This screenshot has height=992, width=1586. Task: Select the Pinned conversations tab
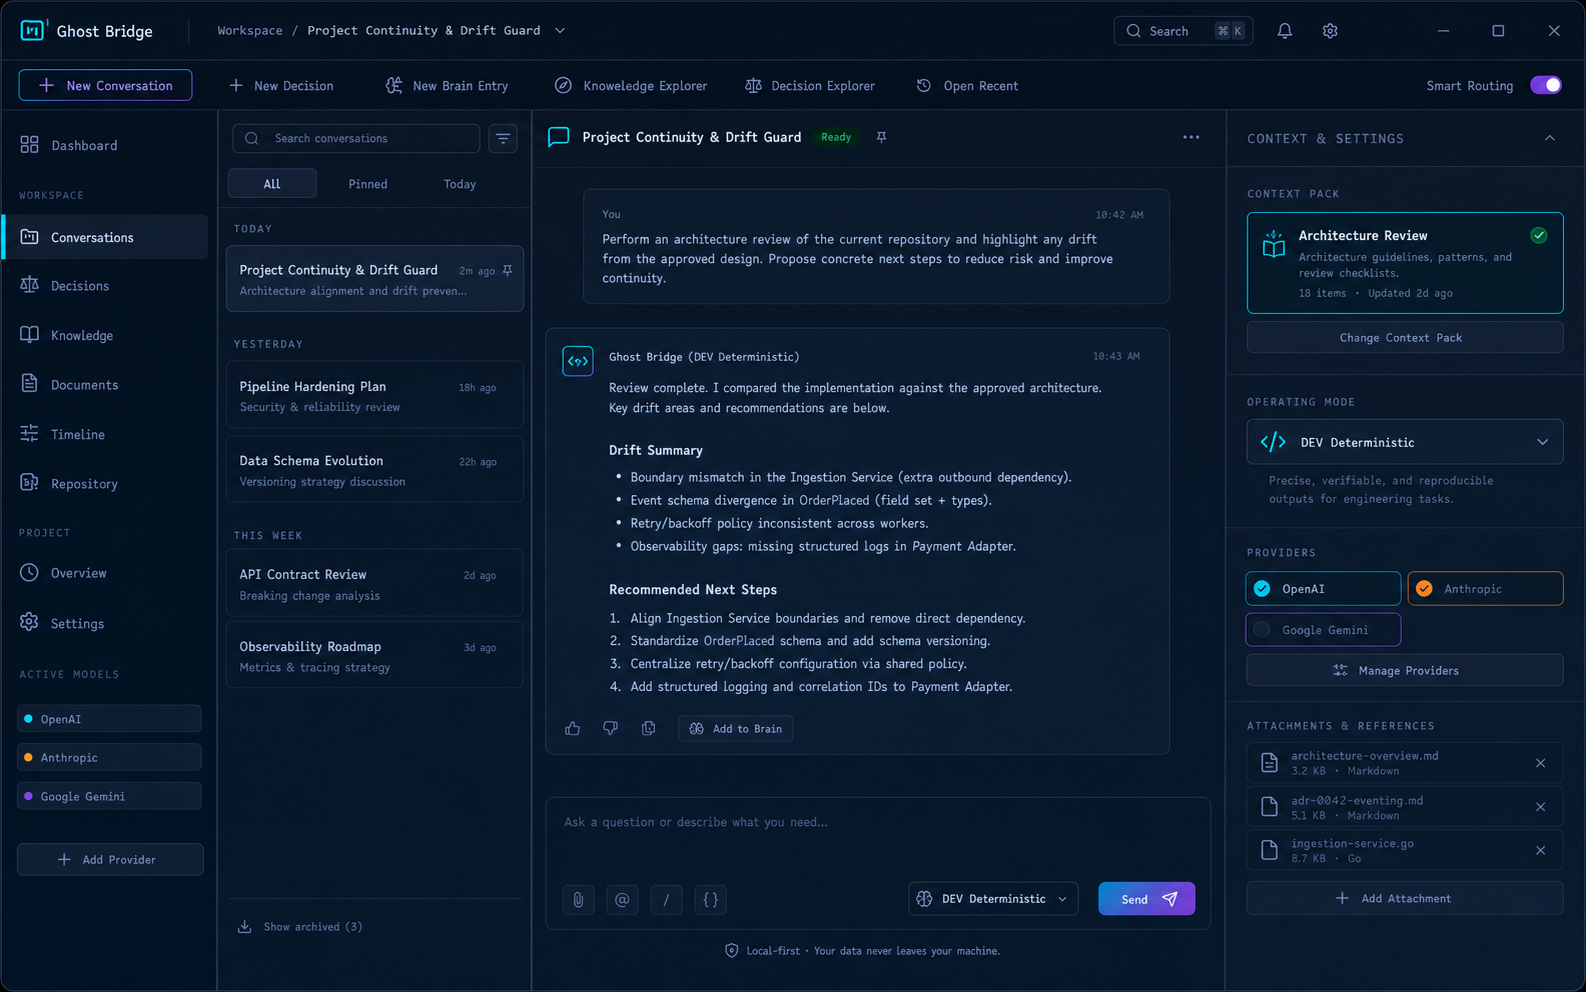[368, 184]
